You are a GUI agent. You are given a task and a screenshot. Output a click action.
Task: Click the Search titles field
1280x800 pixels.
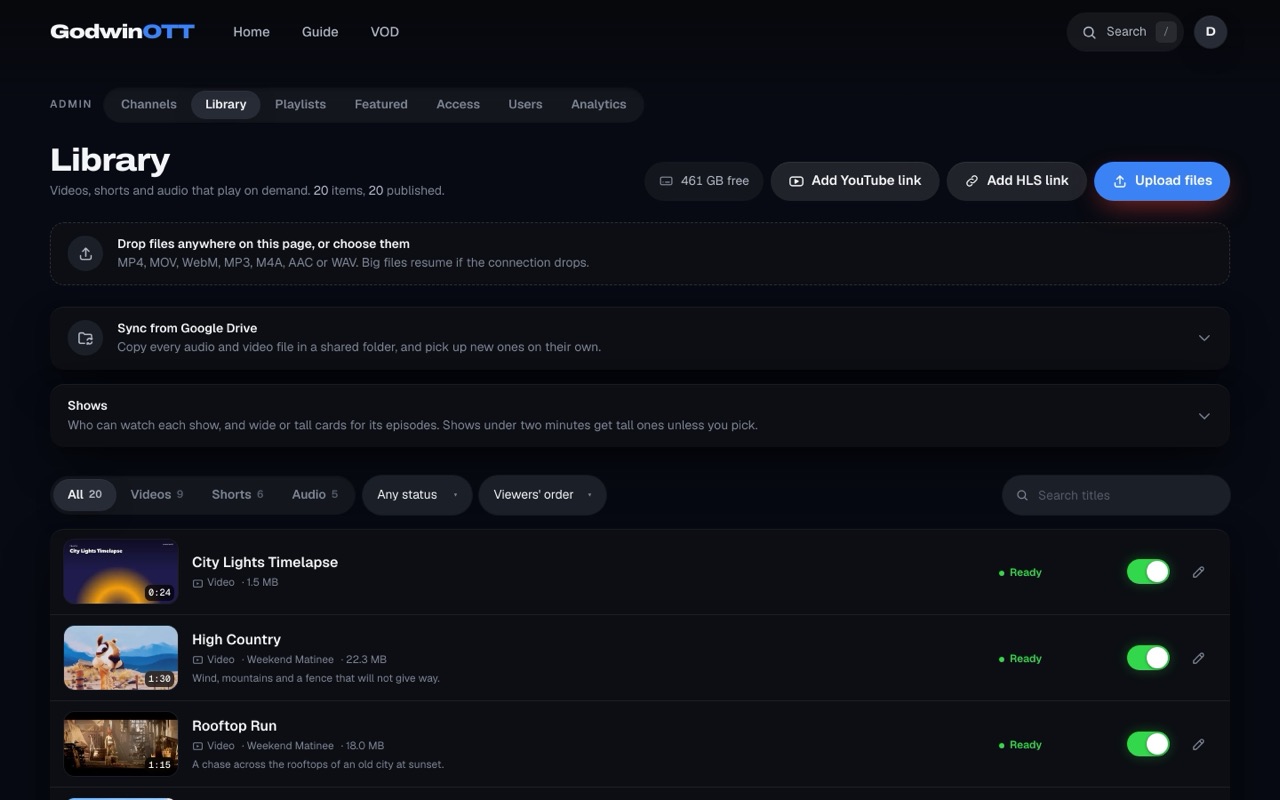point(1116,495)
